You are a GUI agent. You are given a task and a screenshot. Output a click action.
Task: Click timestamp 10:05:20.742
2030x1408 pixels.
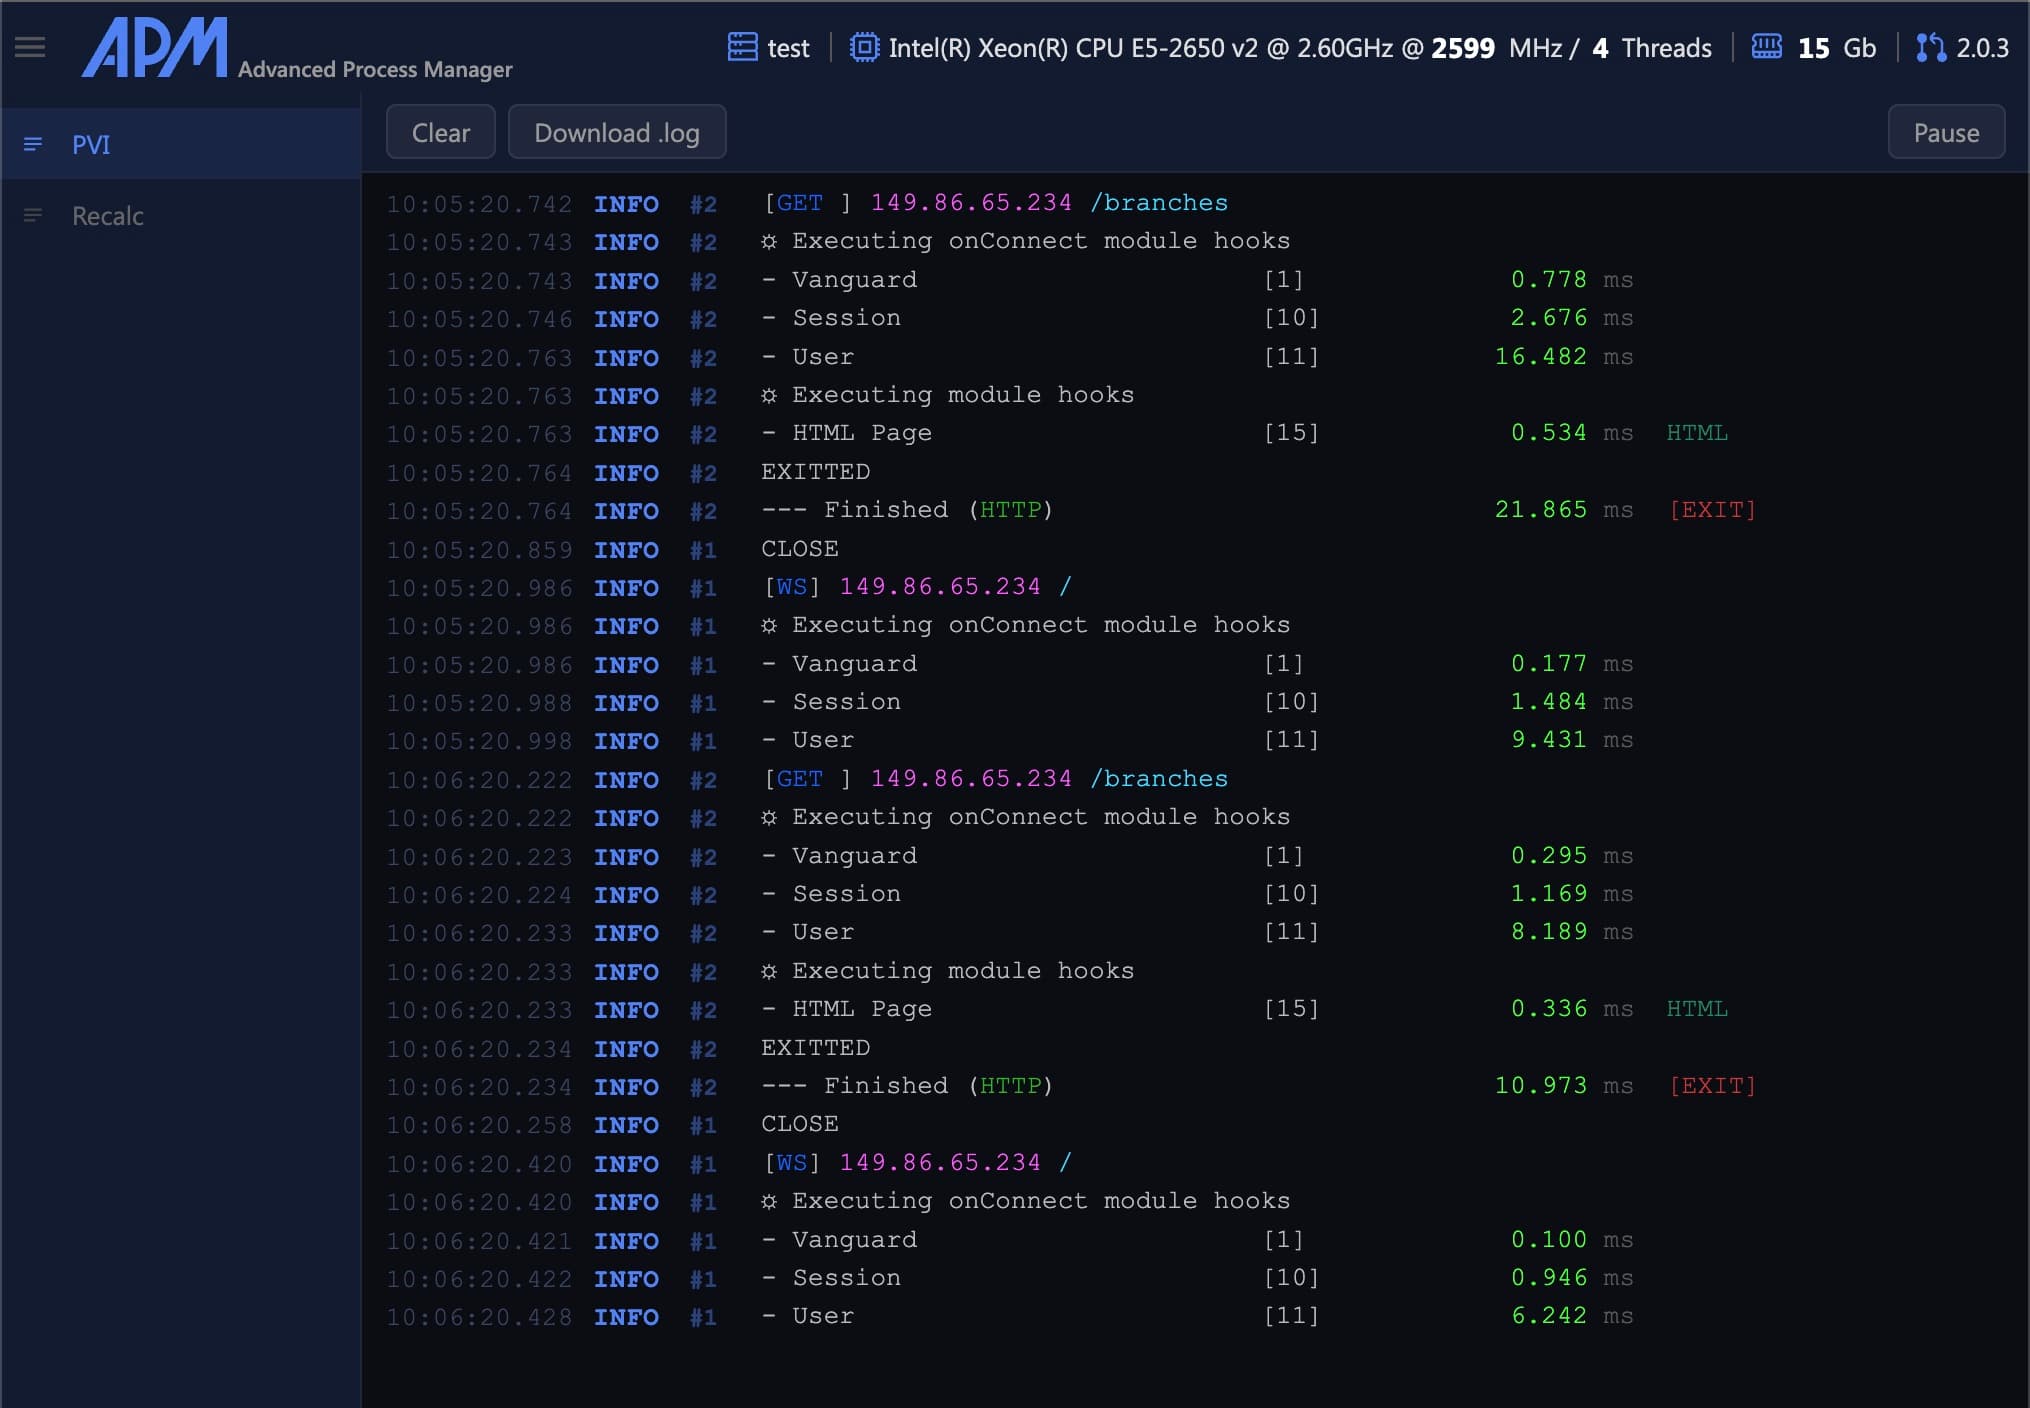click(479, 204)
